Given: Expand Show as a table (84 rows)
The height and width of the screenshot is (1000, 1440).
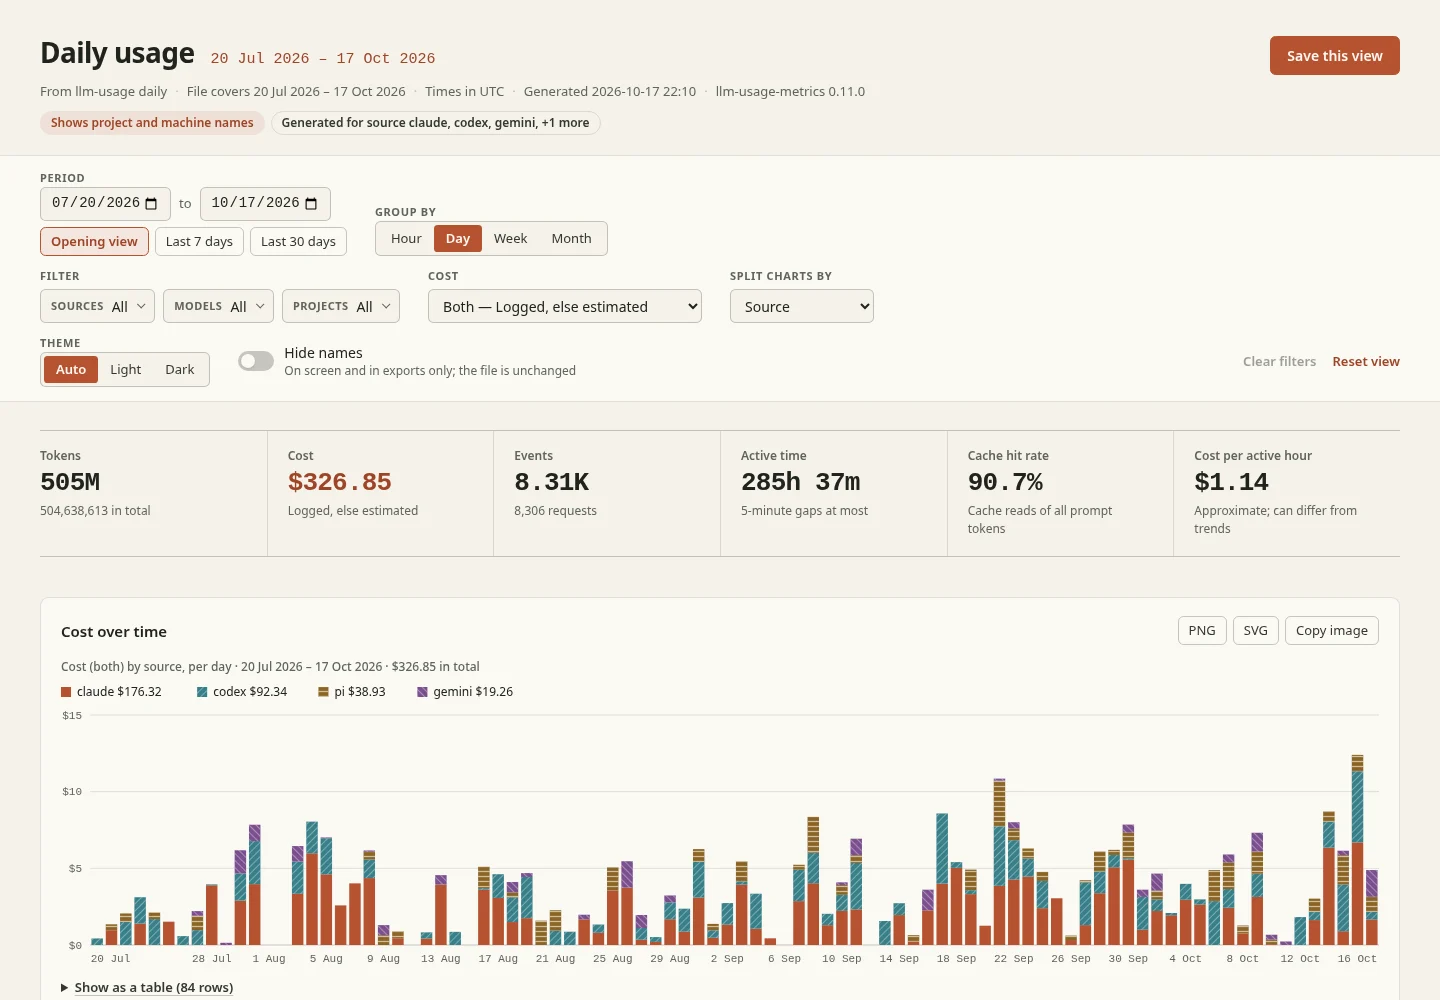Looking at the screenshot, I should coord(147,987).
